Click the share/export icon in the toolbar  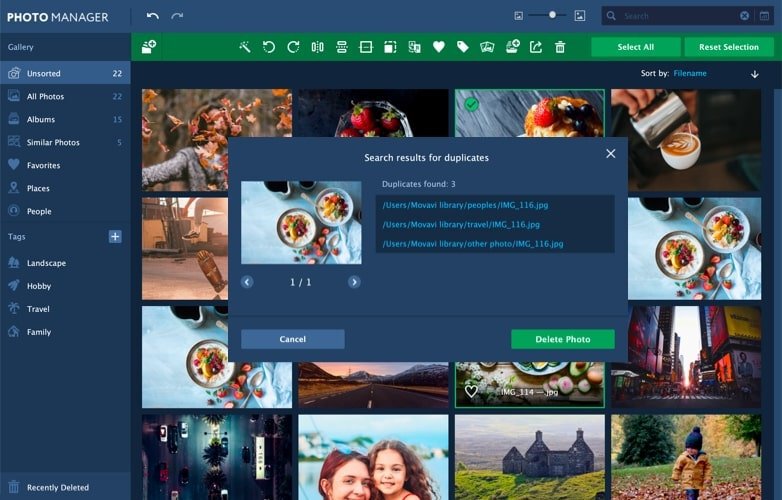pyautogui.click(x=536, y=47)
